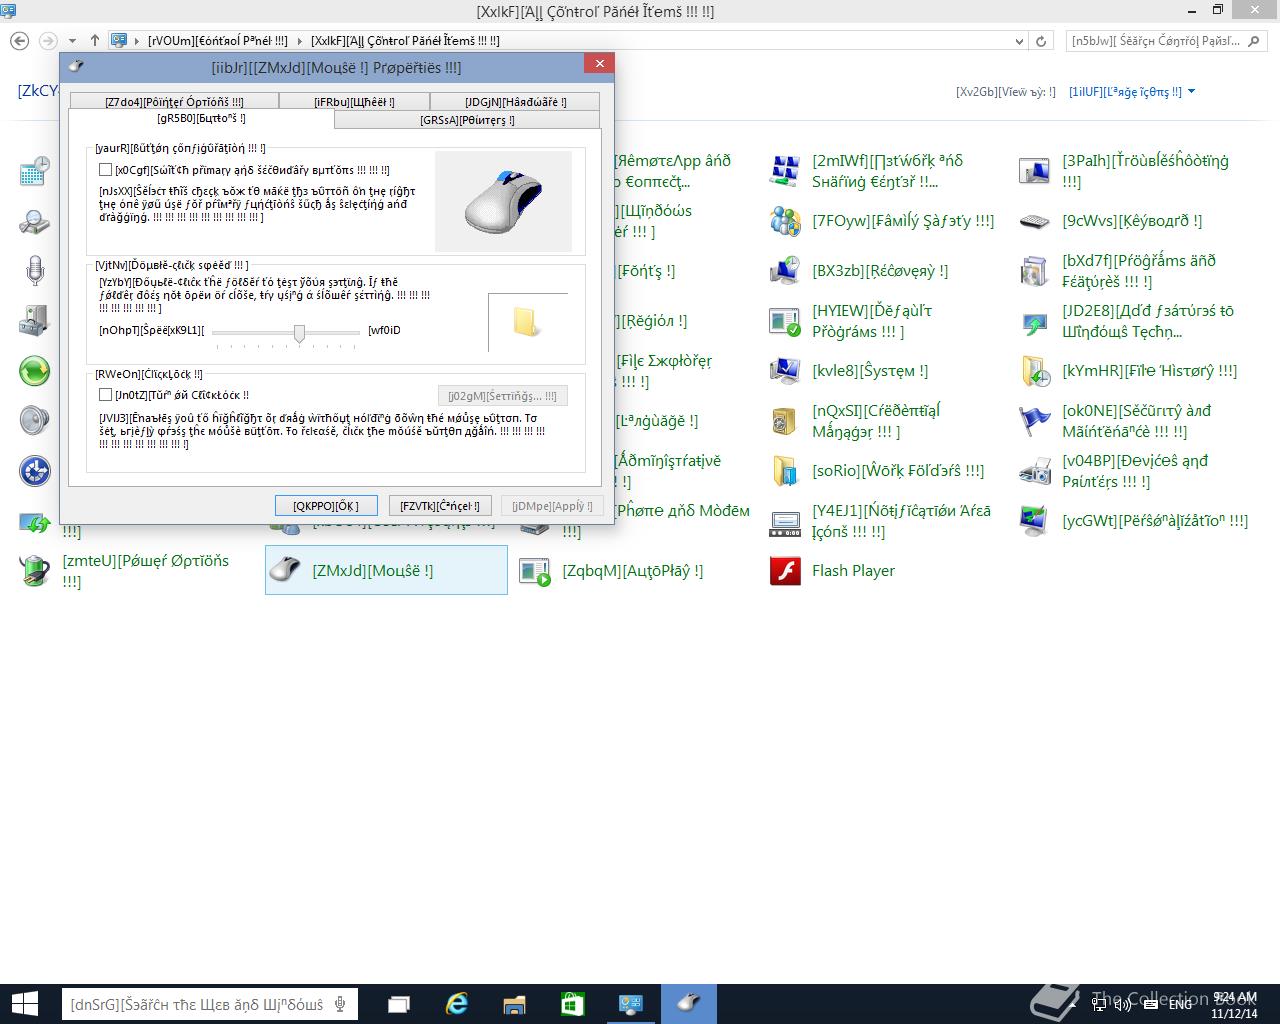The height and width of the screenshot is (1024, 1280).
Task: Open the Recovery icon
Action: 785,271
